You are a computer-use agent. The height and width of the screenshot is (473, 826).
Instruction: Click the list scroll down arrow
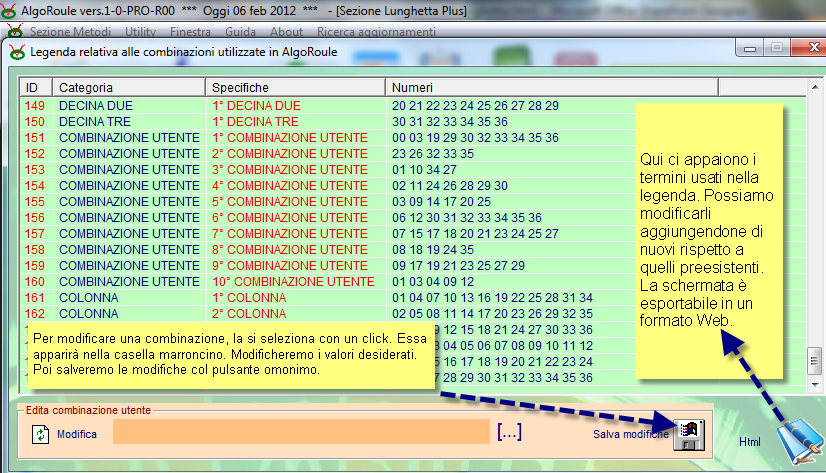pos(814,385)
